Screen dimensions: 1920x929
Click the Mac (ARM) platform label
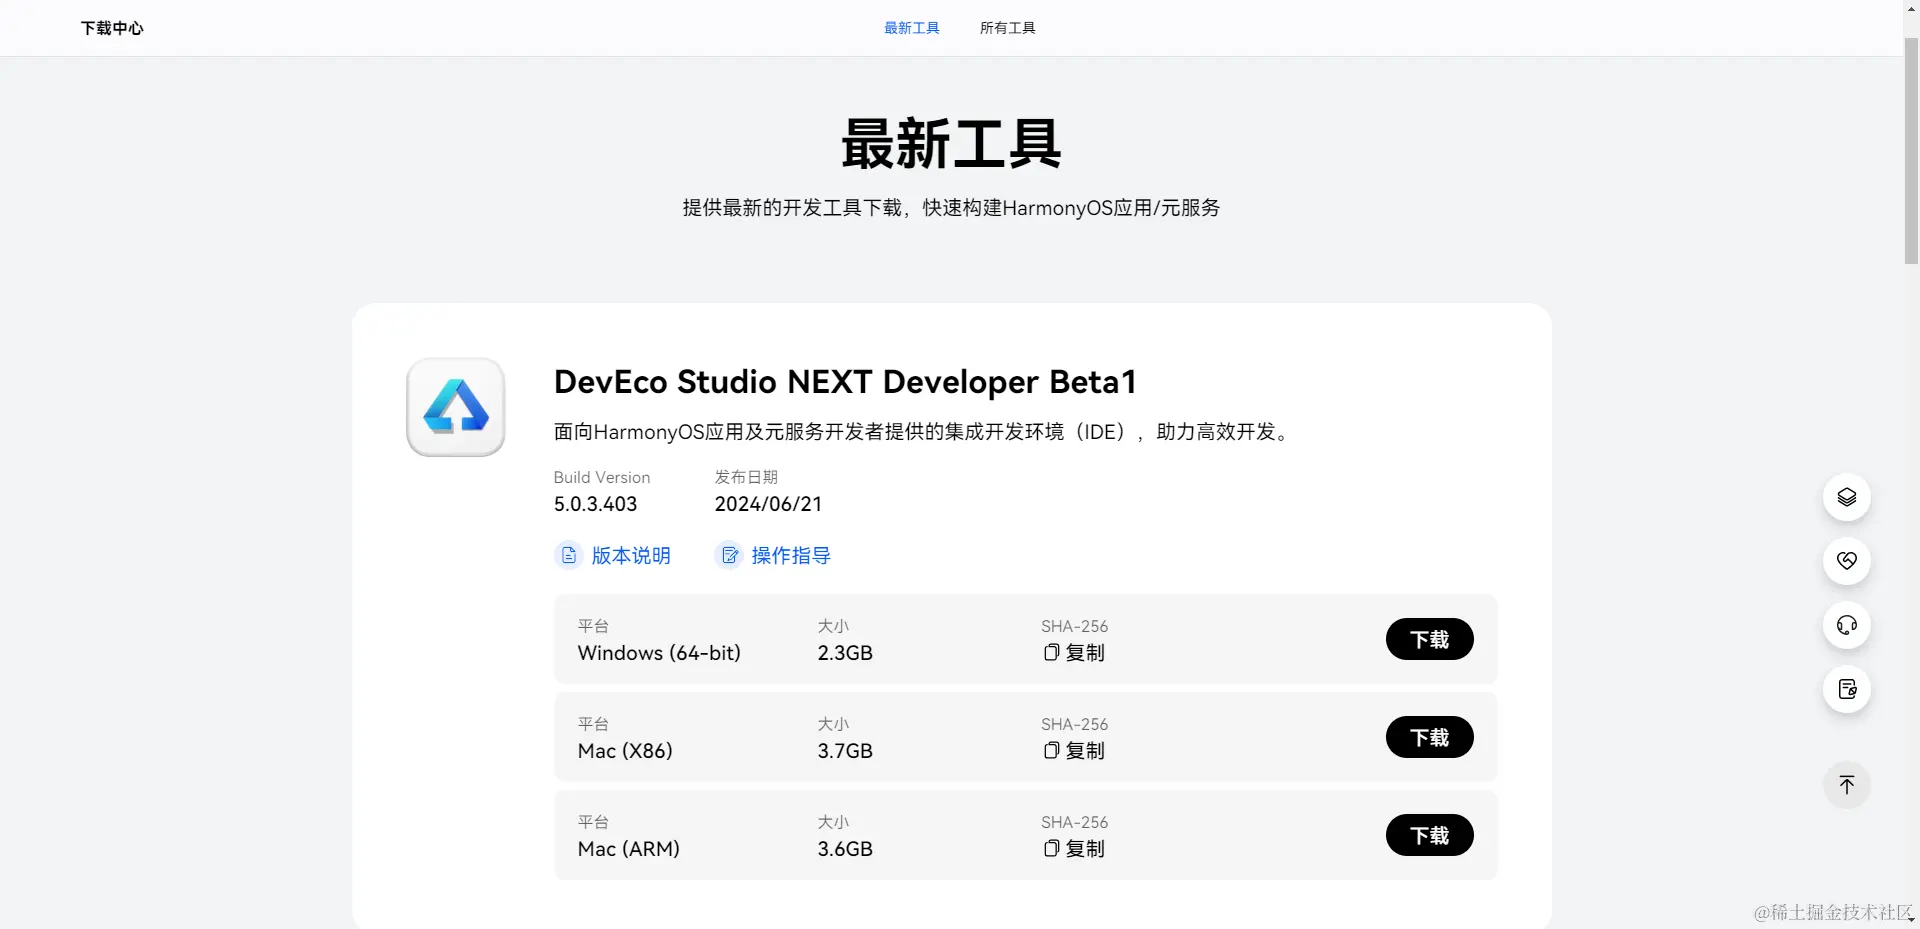click(629, 849)
